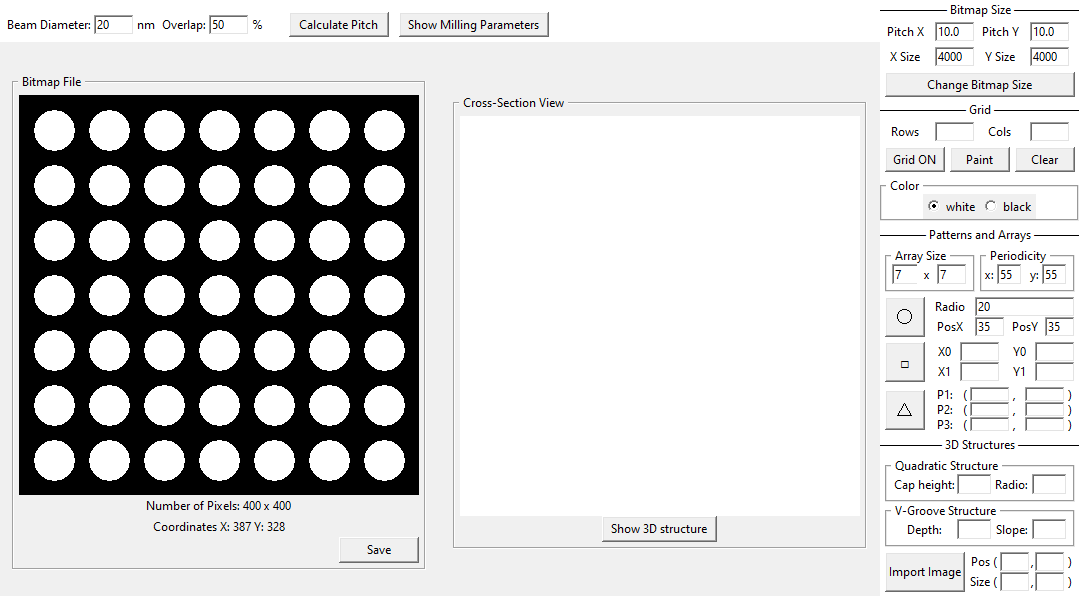Open the Import Image function
The image size is (1079, 596).
(x=924, y=572)
